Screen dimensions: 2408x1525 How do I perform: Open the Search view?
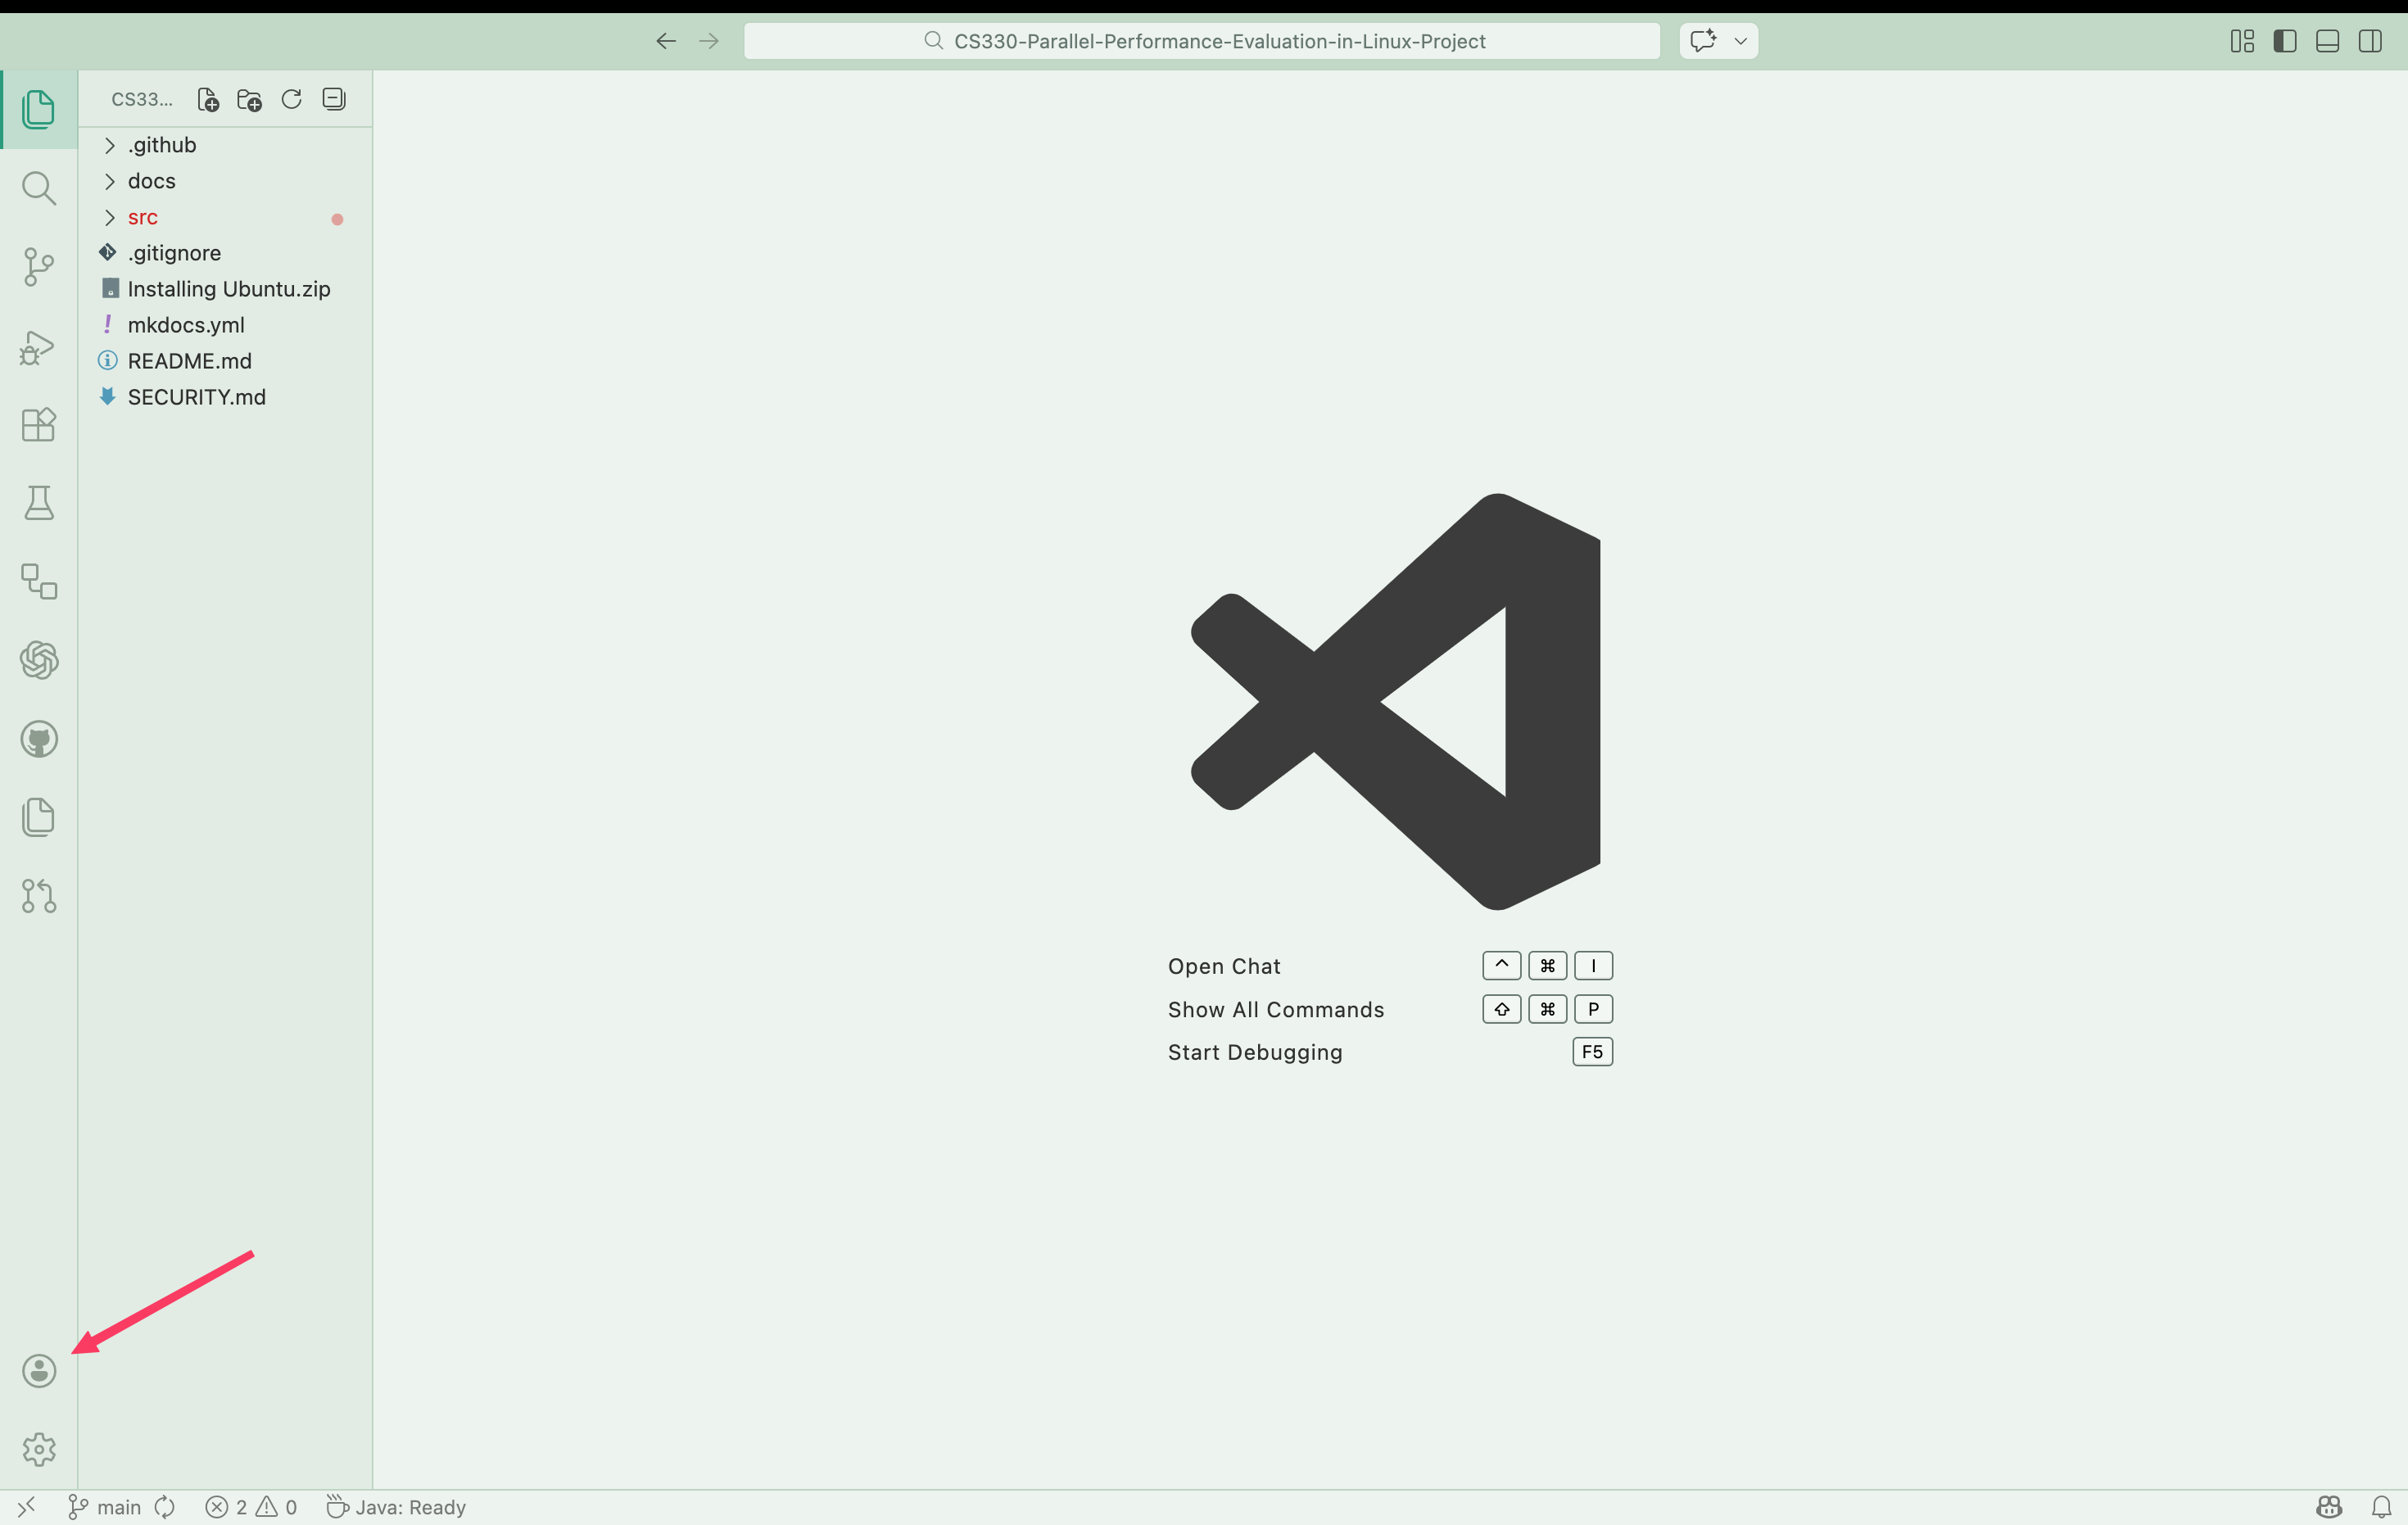coord(38,188)
